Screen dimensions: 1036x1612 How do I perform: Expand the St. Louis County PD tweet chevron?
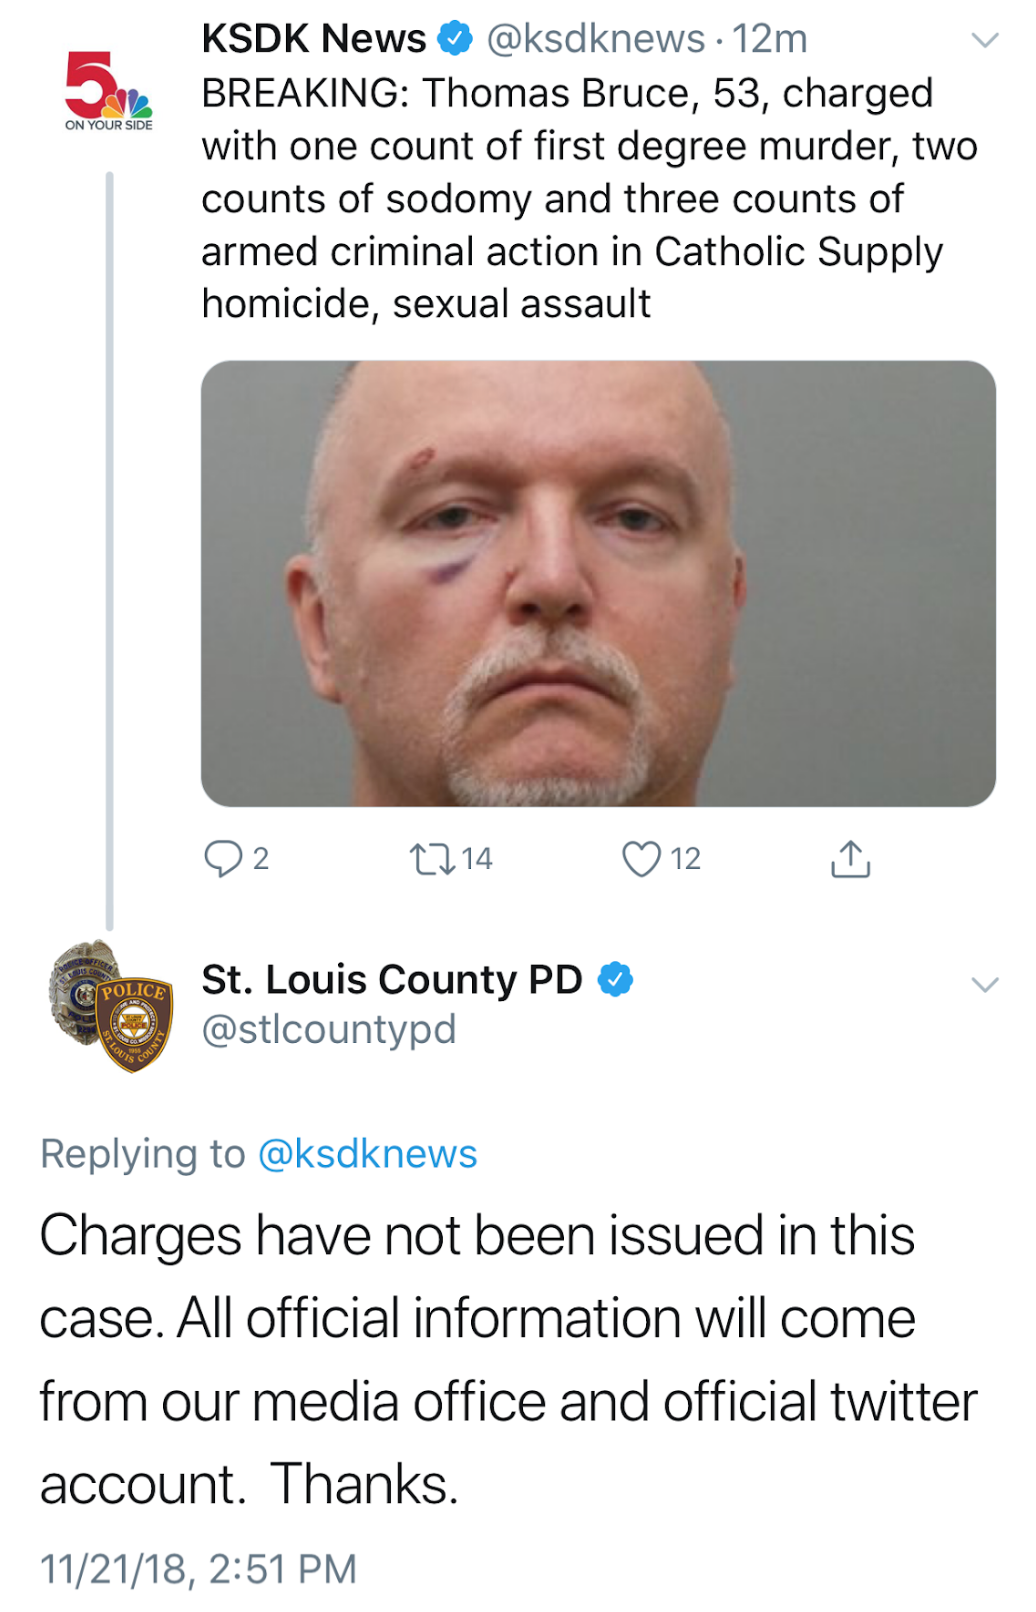985,985
